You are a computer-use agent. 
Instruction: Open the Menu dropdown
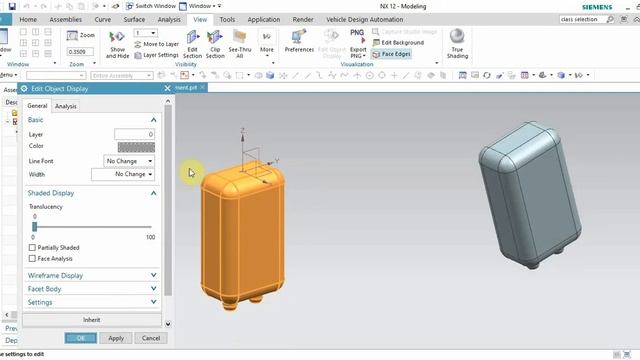[x=9, y=75]
